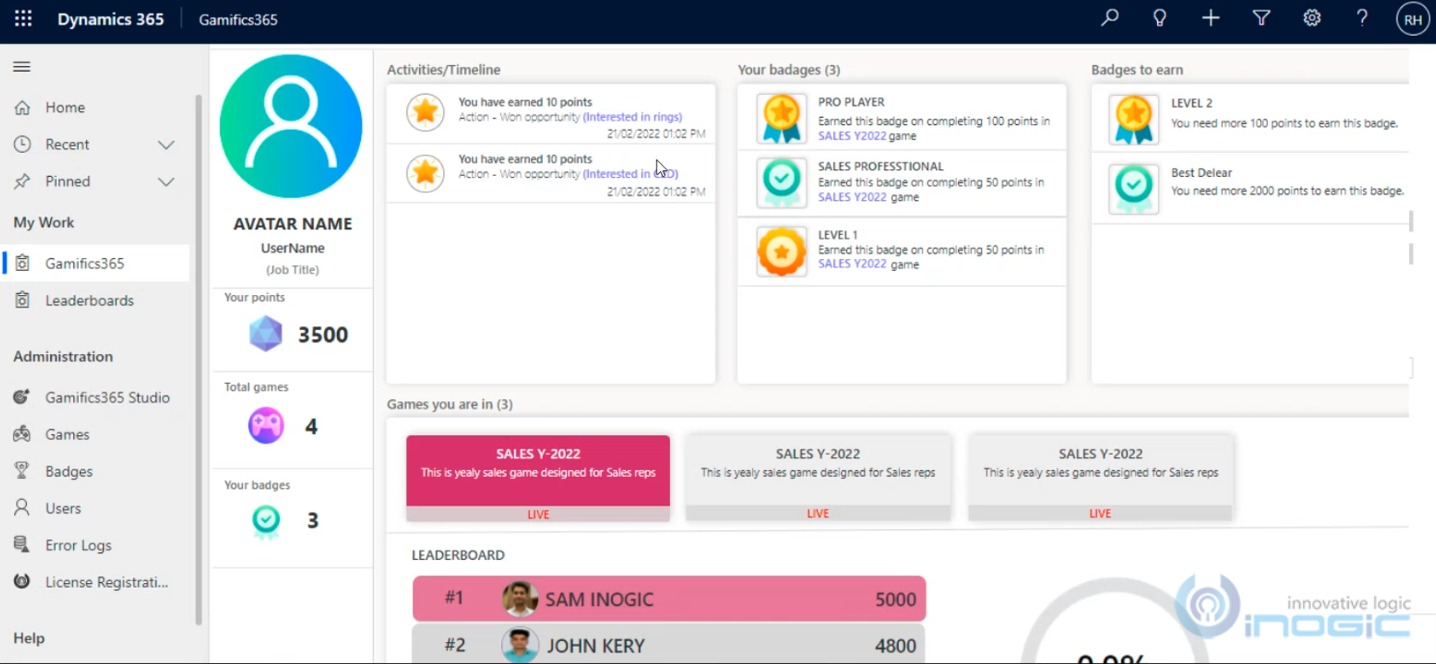The width and height of the screenshot is (1436, 664).
Task: Open the lightbulb assistant icon
Action: (1160, 18)
